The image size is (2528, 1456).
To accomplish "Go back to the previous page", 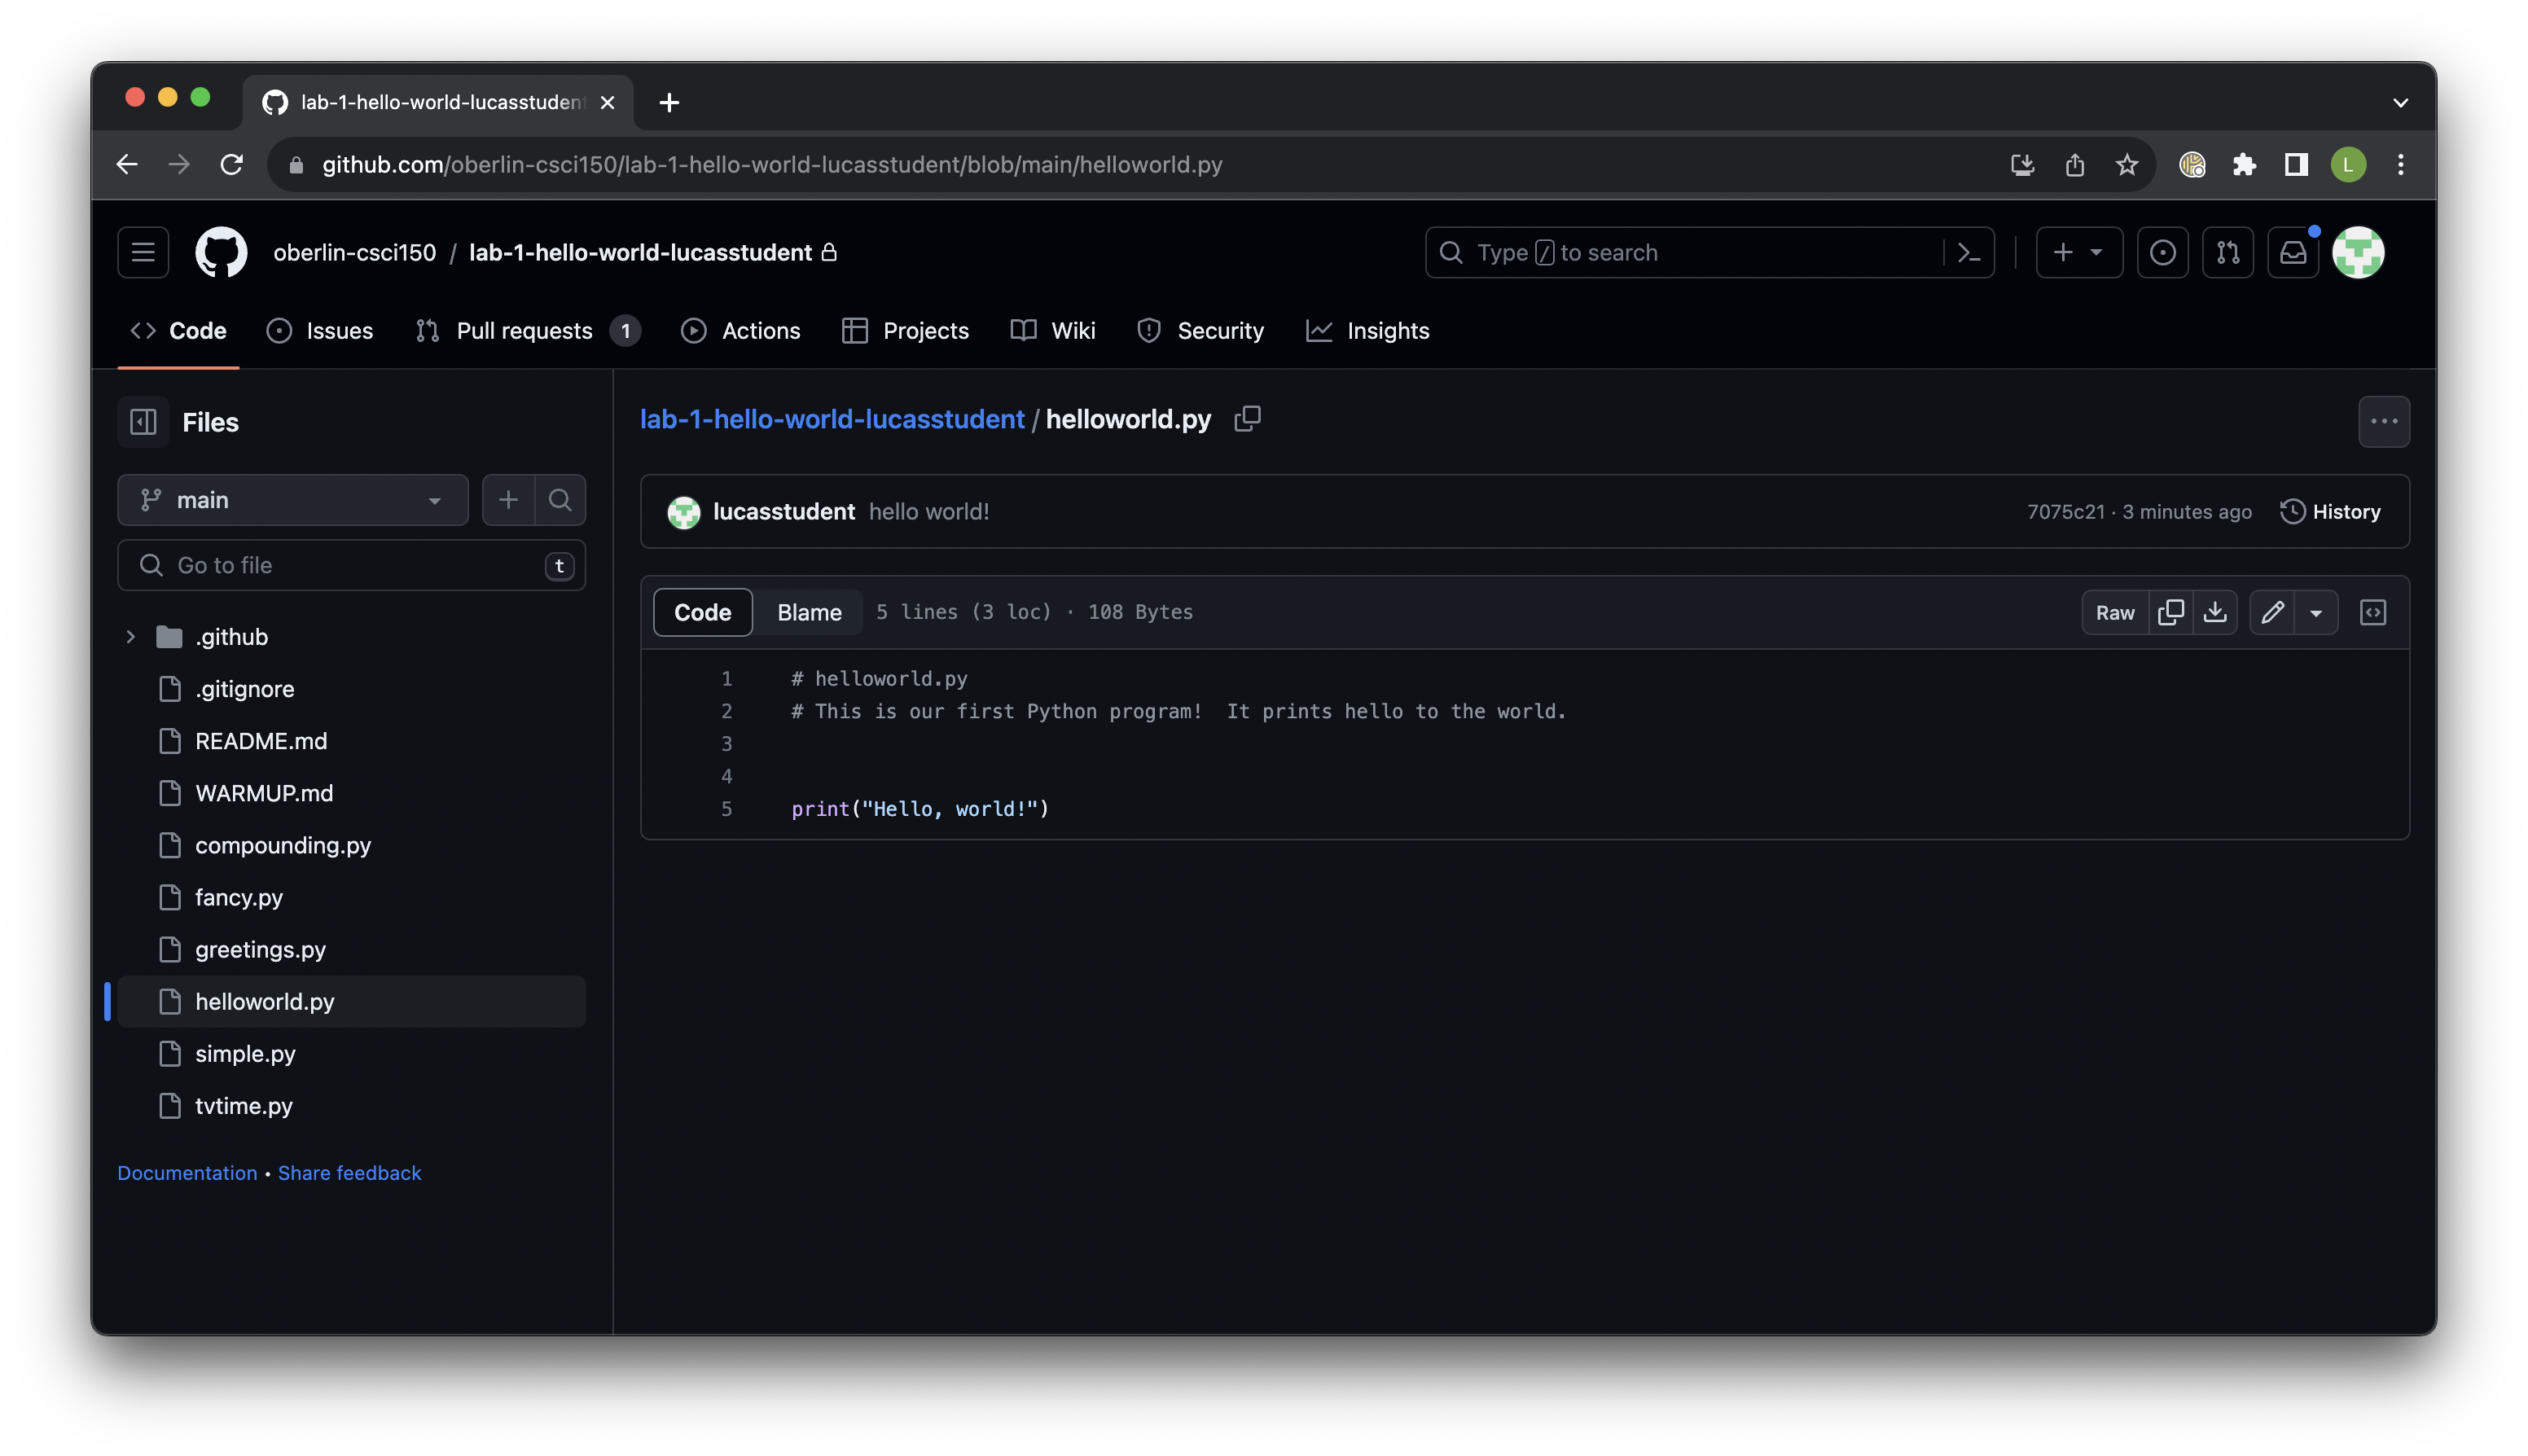I will (127, 165).
